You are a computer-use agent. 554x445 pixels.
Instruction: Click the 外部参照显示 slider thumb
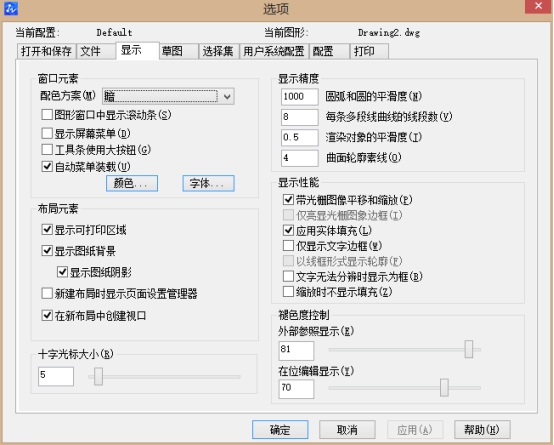(469, 349)
